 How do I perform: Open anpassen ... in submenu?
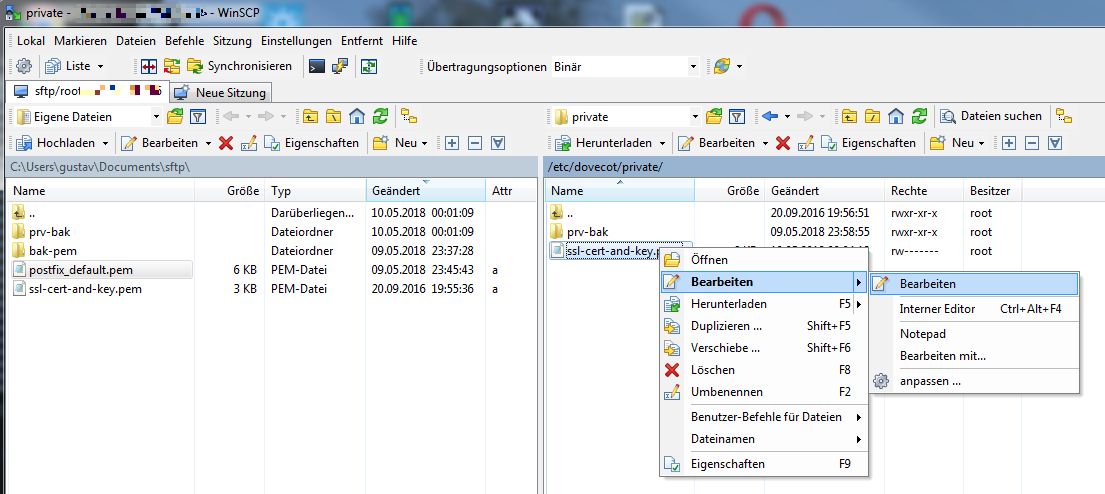coord(975,381)
